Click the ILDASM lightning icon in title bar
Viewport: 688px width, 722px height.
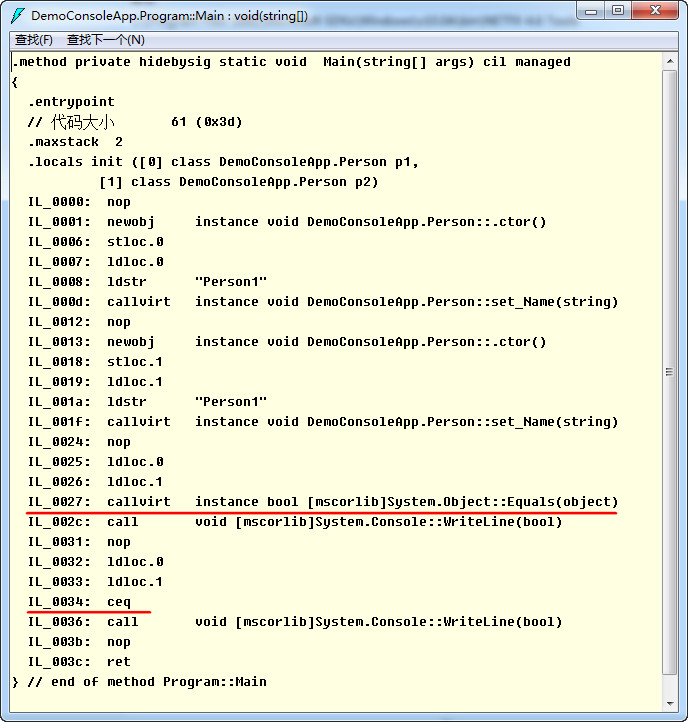click(x=17, y=16)
